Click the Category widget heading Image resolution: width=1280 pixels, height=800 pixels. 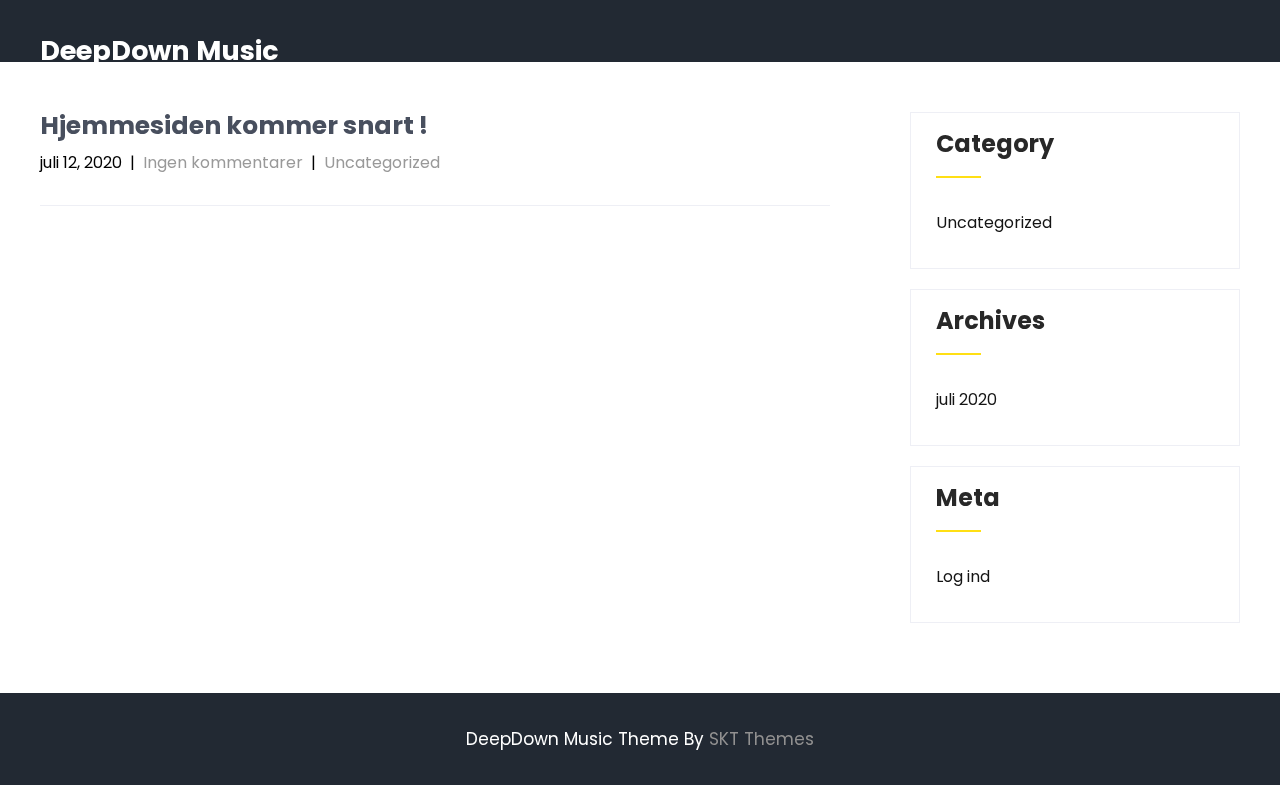pyautogui.click(x=995, y=144)
